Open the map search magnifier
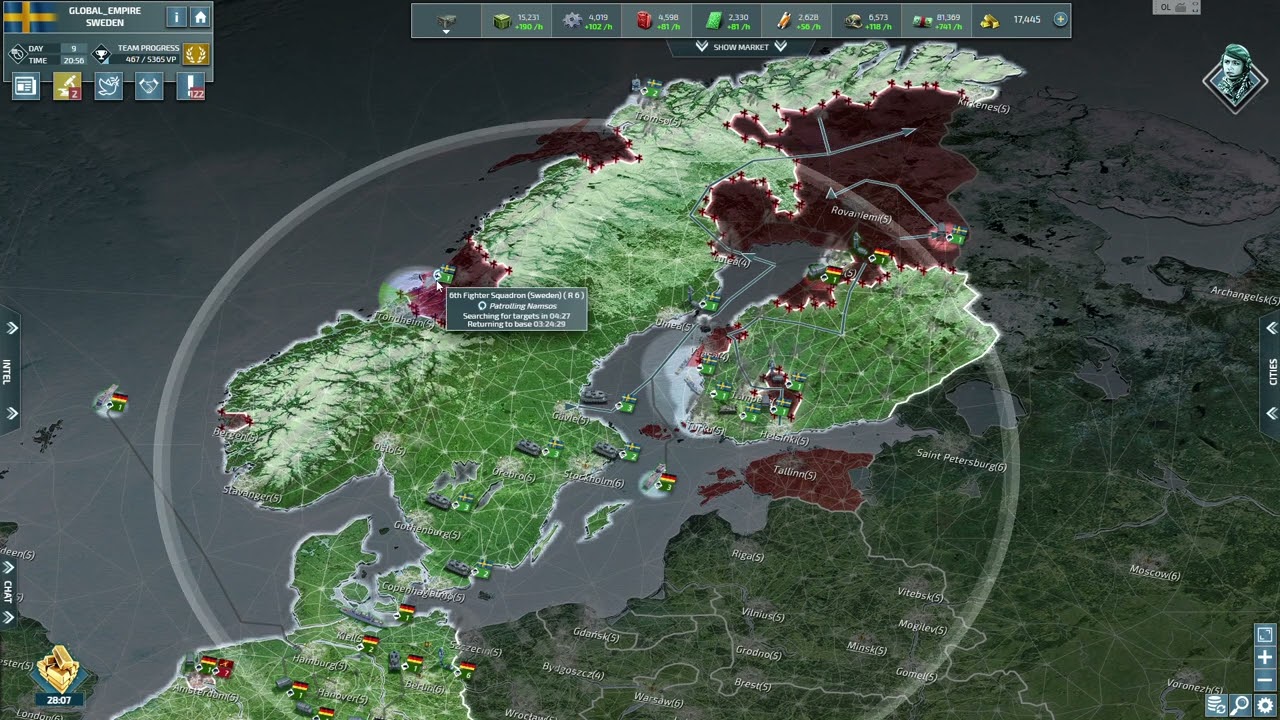This screenshot has height=720, width=1280. tap(1241, 706)
